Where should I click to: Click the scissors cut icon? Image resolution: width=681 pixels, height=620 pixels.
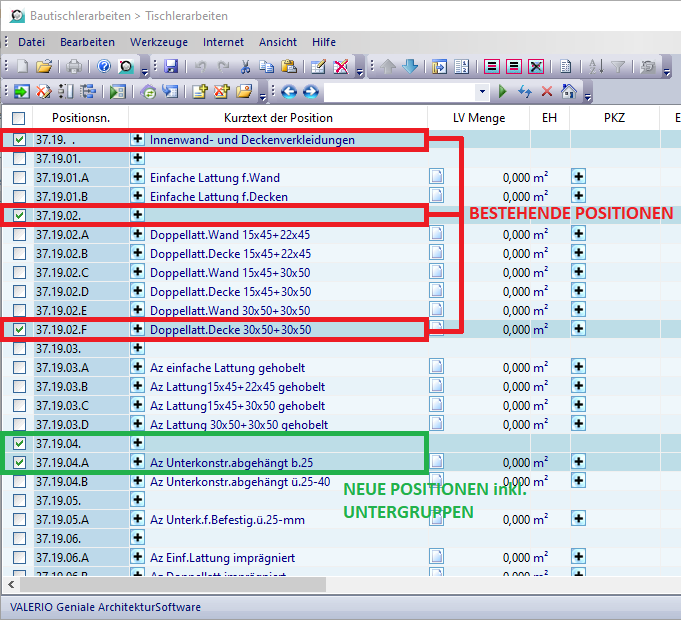(x=245, y=67)
